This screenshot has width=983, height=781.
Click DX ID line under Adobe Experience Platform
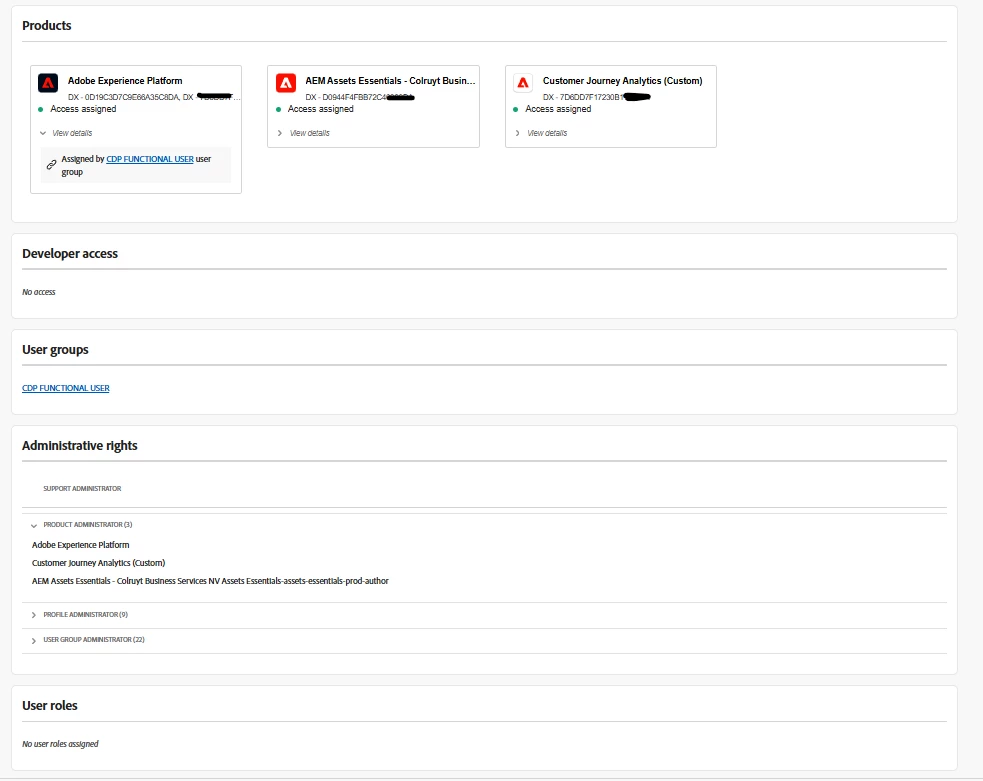point(154,97)
